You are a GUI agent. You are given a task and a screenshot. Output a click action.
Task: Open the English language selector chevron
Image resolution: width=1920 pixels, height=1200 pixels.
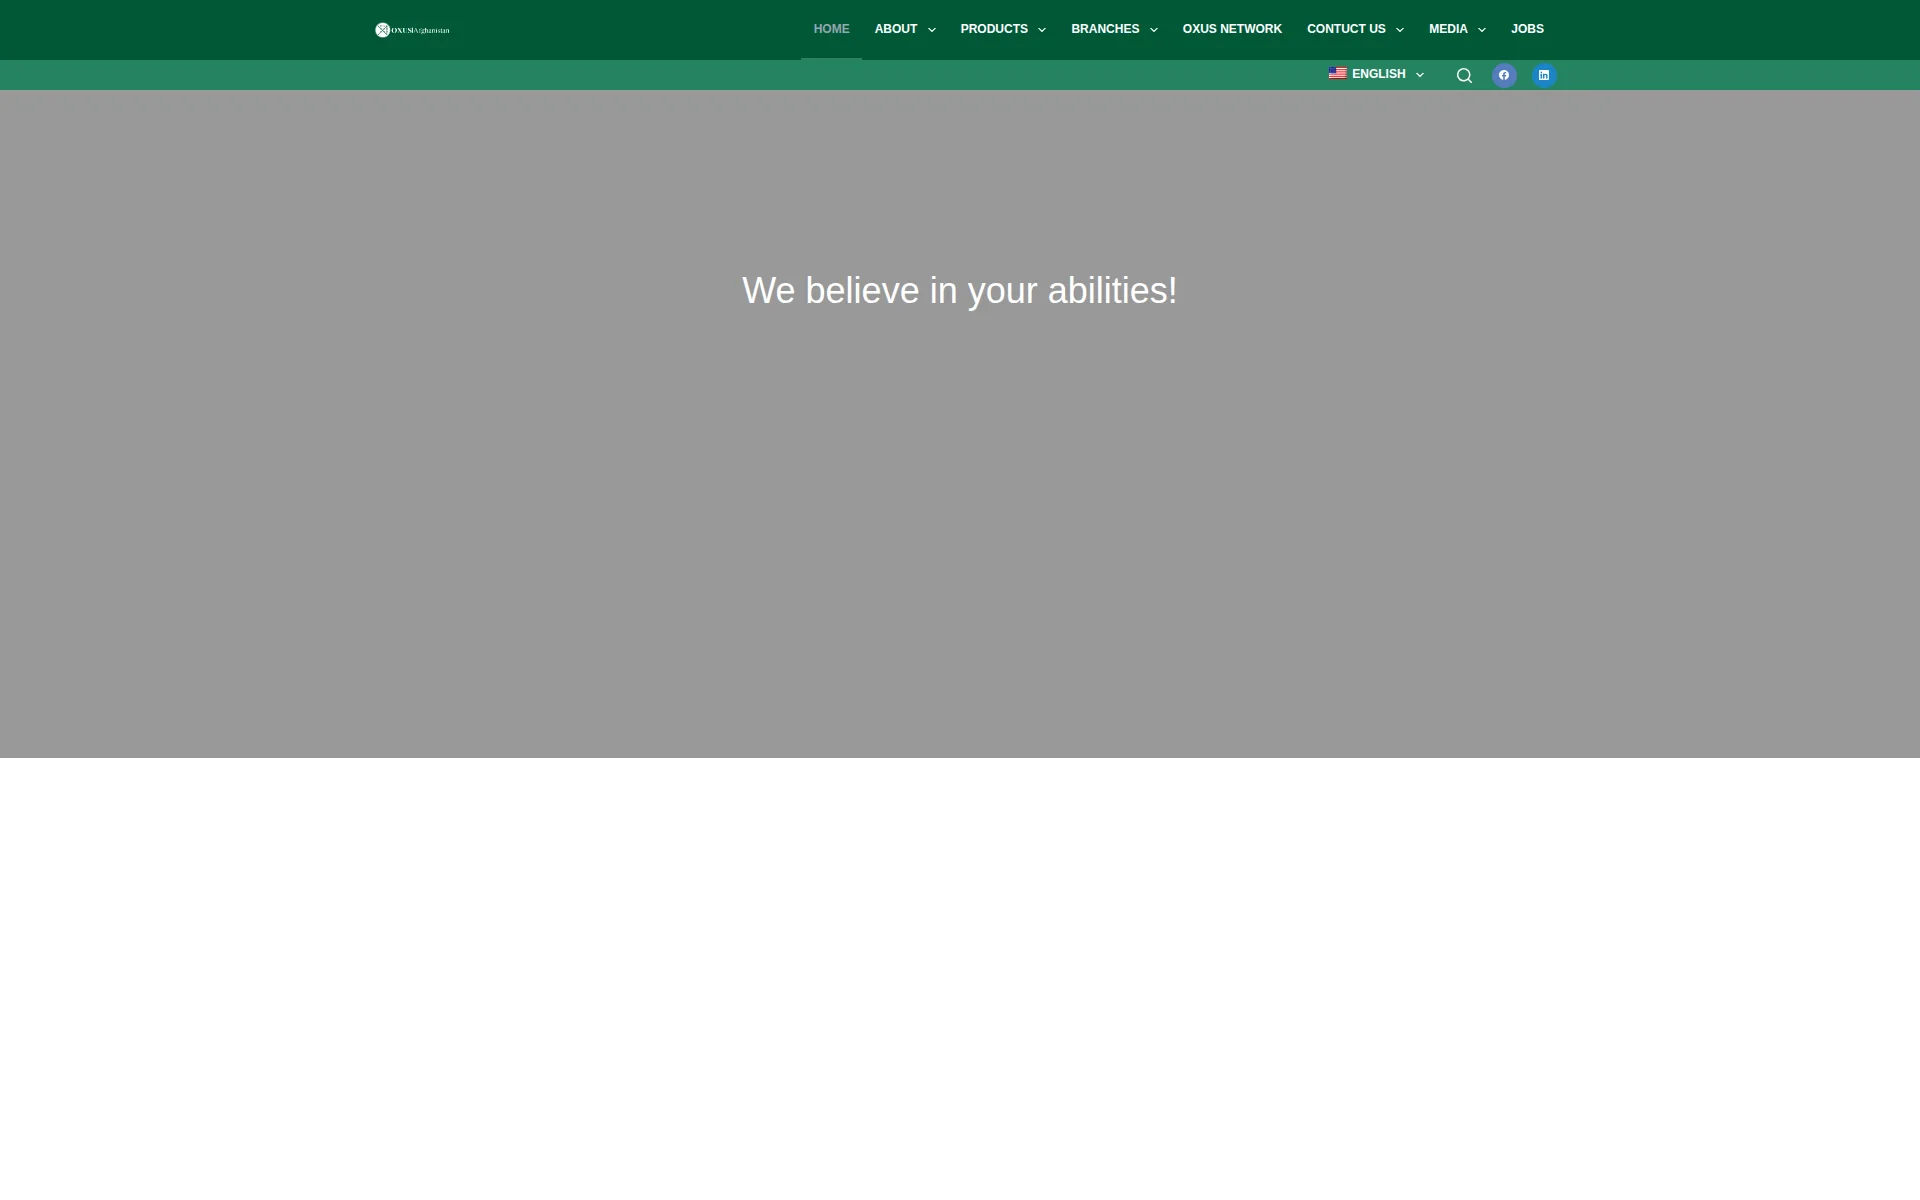coord(1420,75)
